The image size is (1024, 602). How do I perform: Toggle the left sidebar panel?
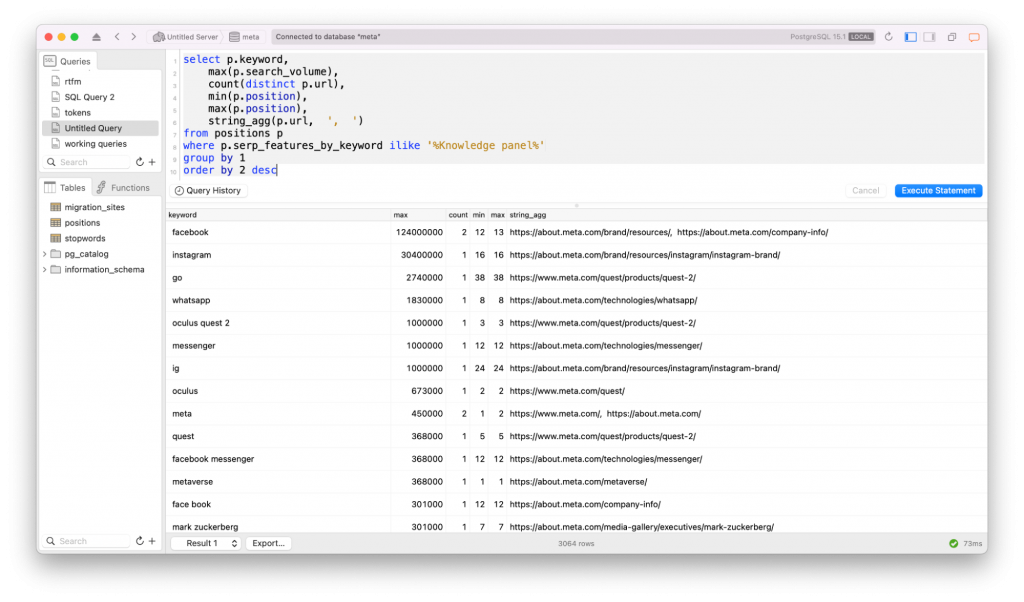910,37
